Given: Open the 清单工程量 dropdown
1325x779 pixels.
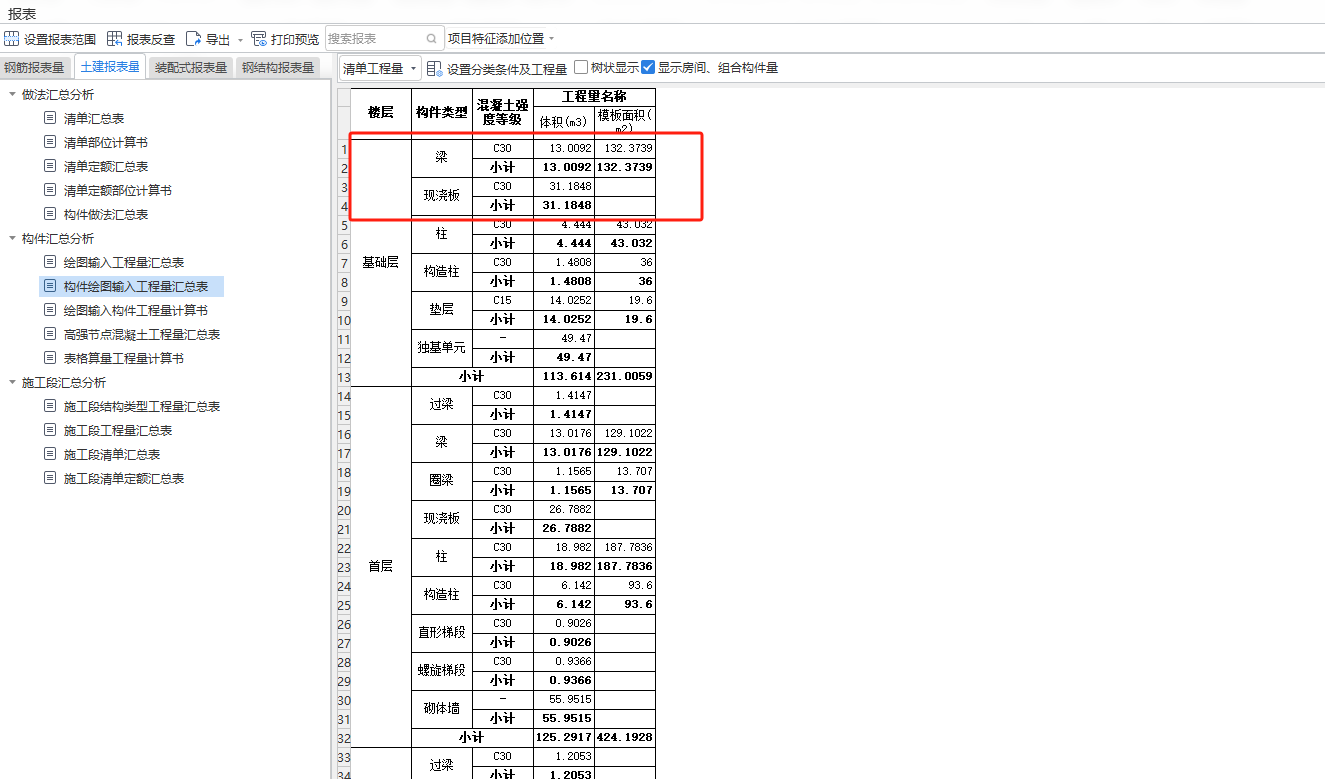Looking at the screenshot, I should click(x=379, y=68).
